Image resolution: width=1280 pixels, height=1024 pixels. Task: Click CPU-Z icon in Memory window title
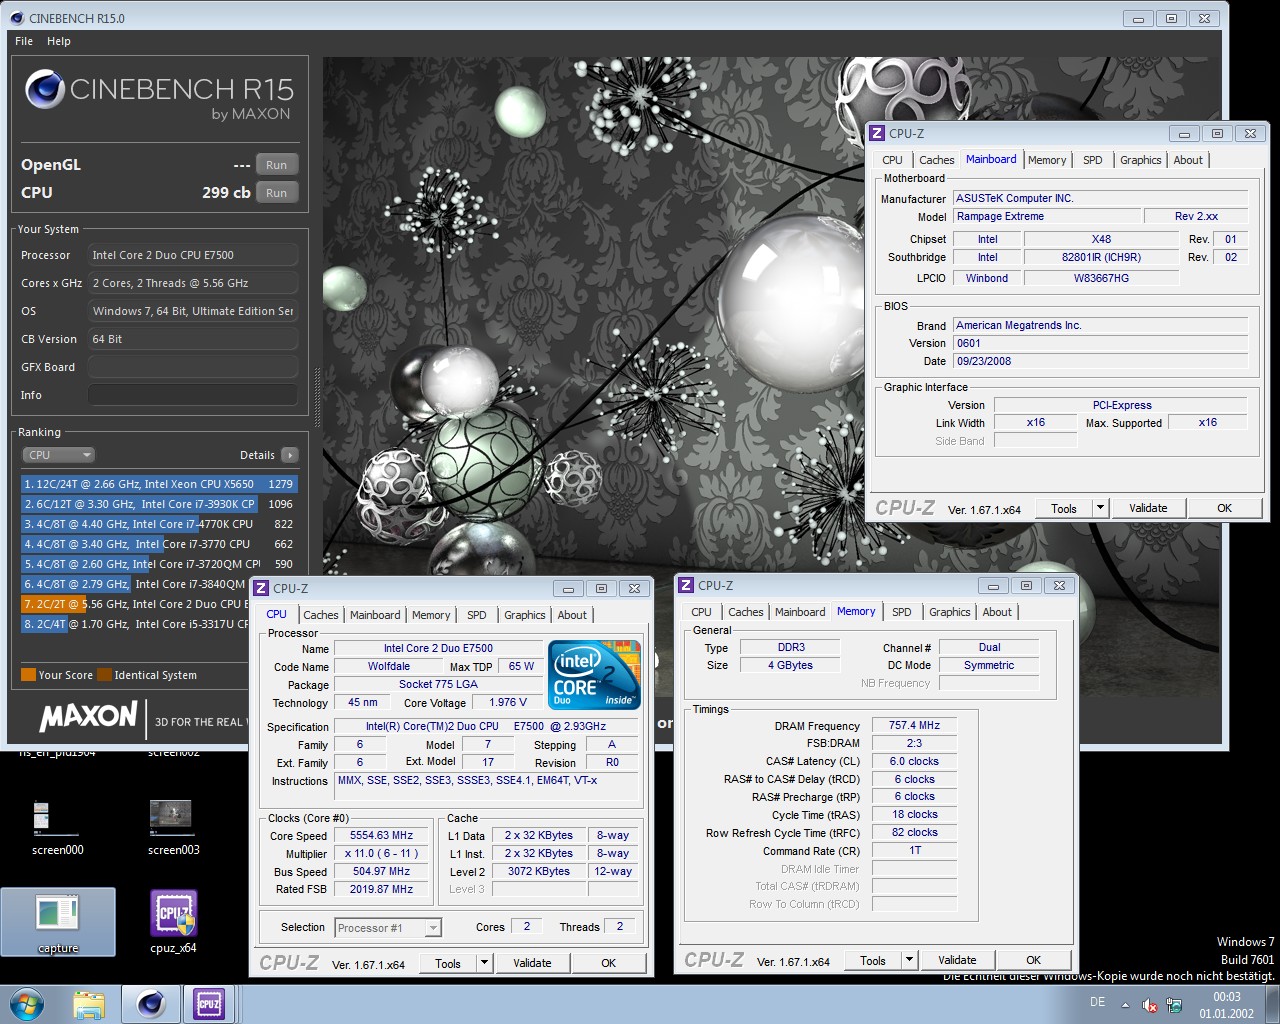pyautogui.click(x=686, y=585)
